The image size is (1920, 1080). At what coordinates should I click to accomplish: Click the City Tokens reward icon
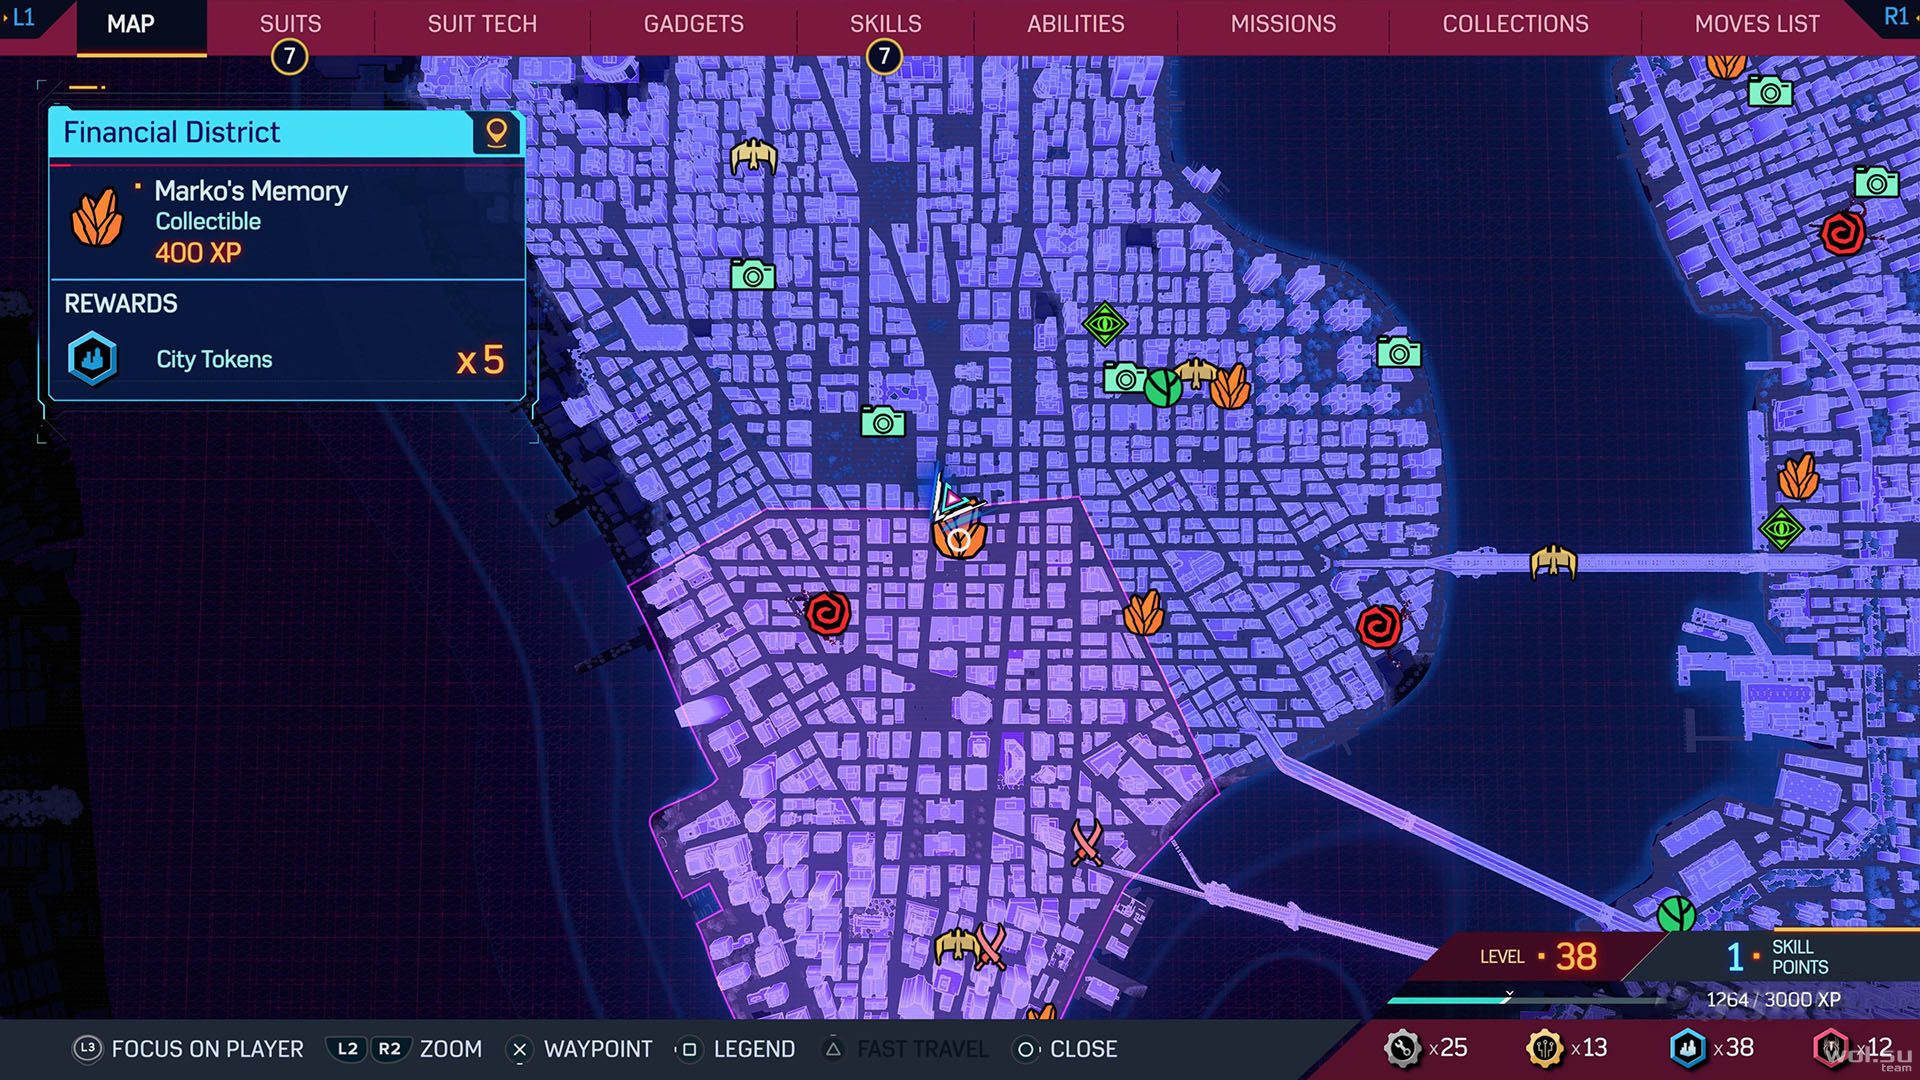(x=92, y=358)
